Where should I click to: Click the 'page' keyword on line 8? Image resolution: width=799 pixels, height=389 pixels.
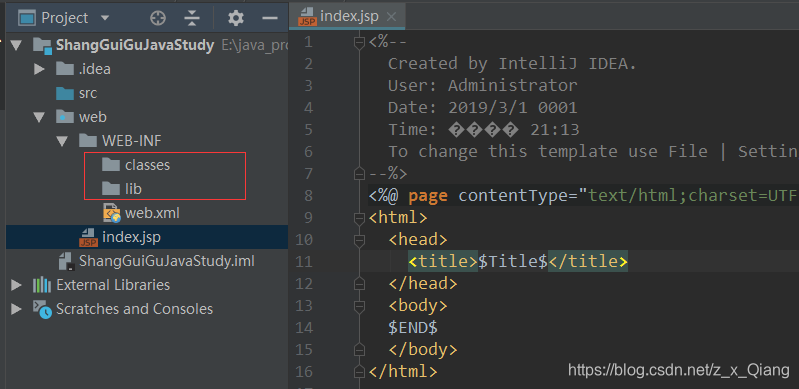pyautogui.click(x=428, y=196)
